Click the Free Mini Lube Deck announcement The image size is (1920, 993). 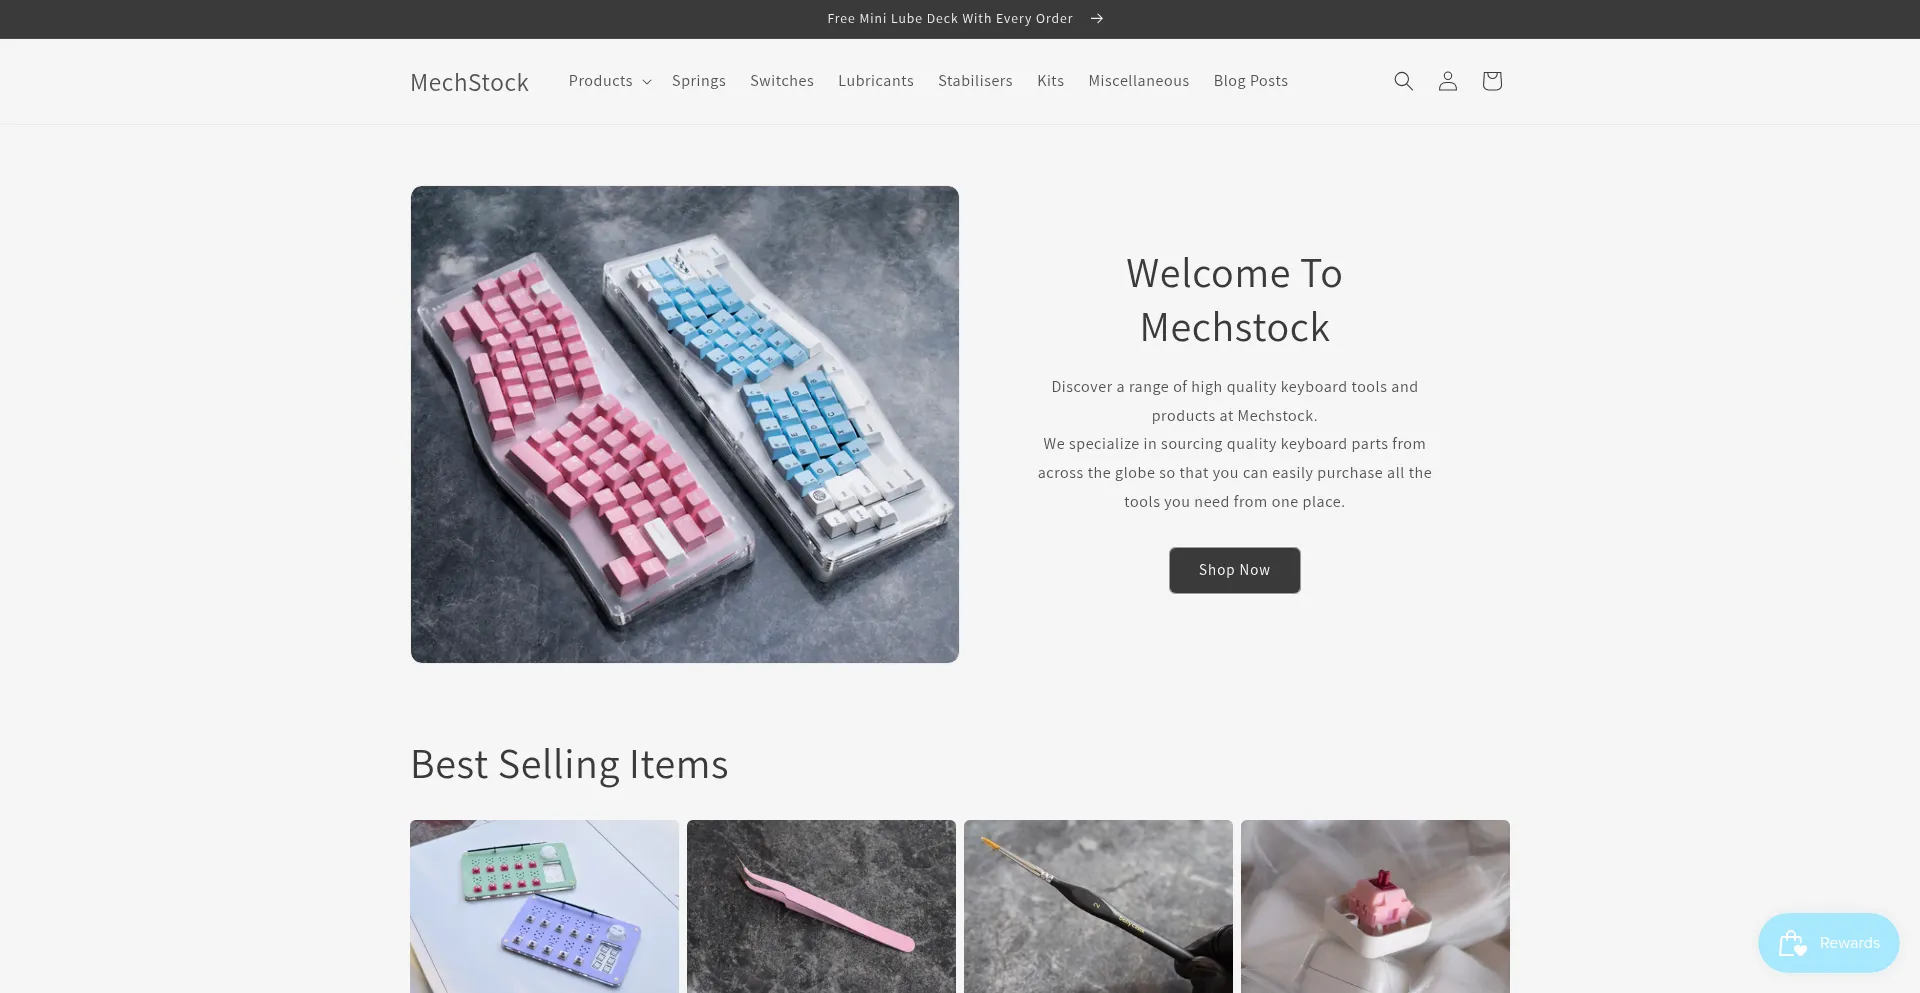click(x=949, y=19)
